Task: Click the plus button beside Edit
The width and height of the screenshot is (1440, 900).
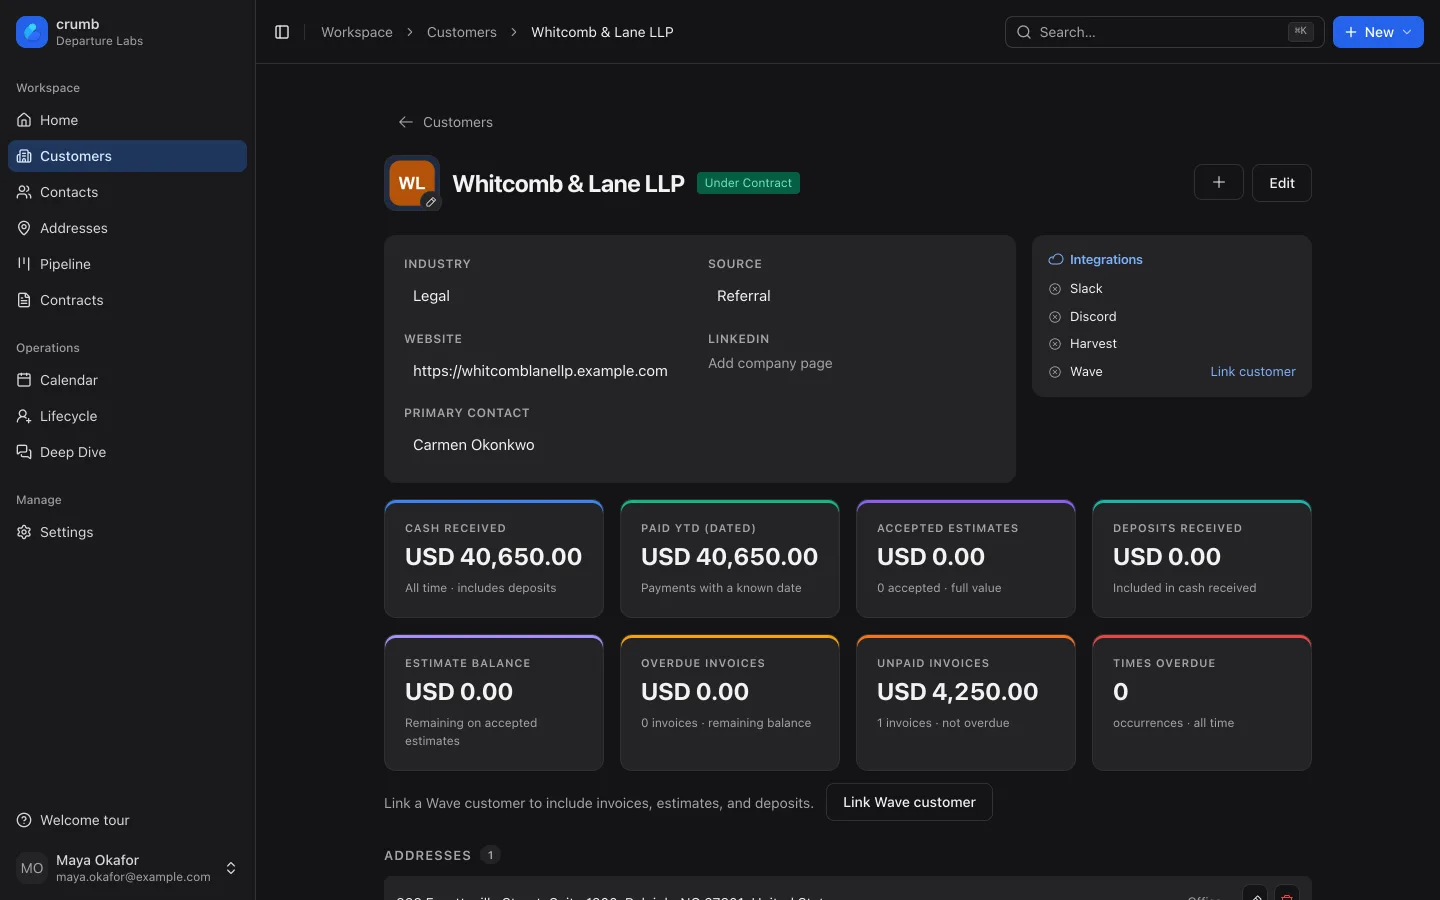Action: point(1219,183)
